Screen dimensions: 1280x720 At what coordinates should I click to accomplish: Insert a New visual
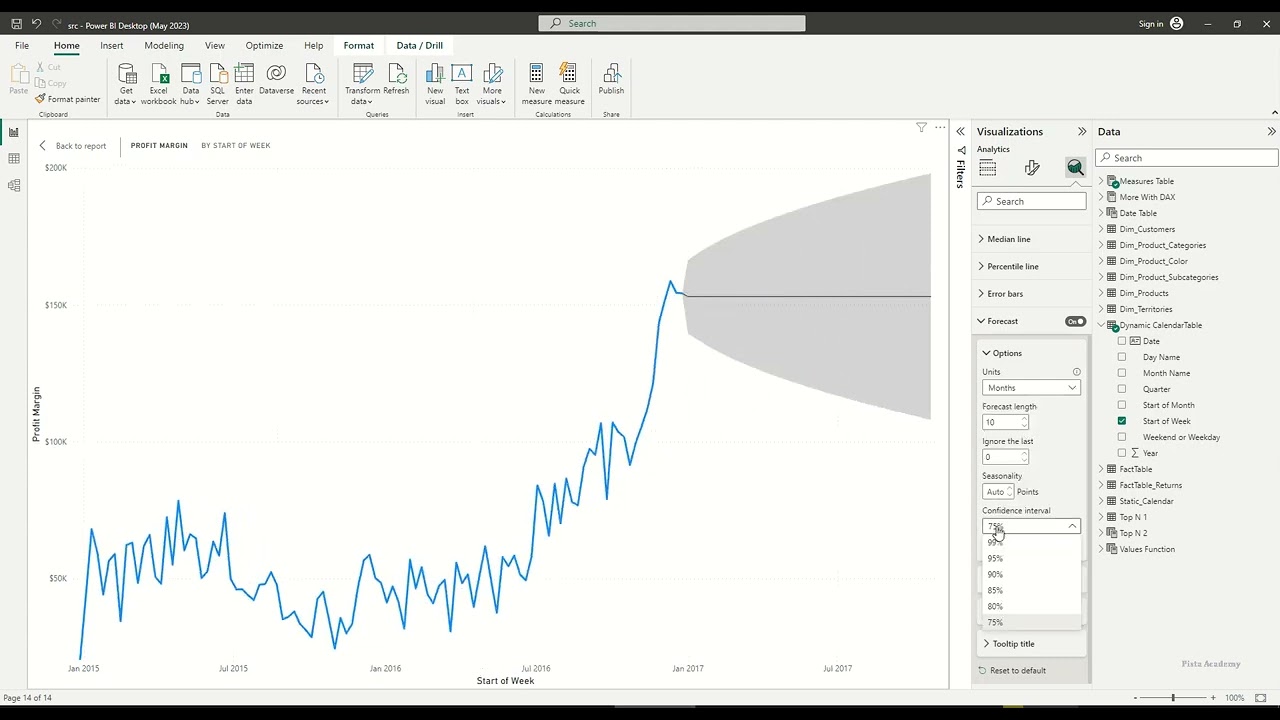click(x=435, y=84)
